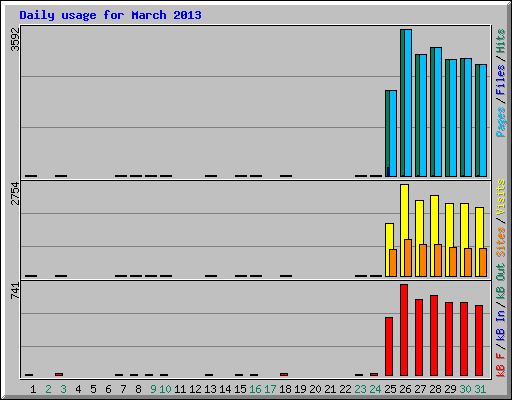Click day label 25 on the x-axis
512x400 pixels.
[x=390, y=389]
